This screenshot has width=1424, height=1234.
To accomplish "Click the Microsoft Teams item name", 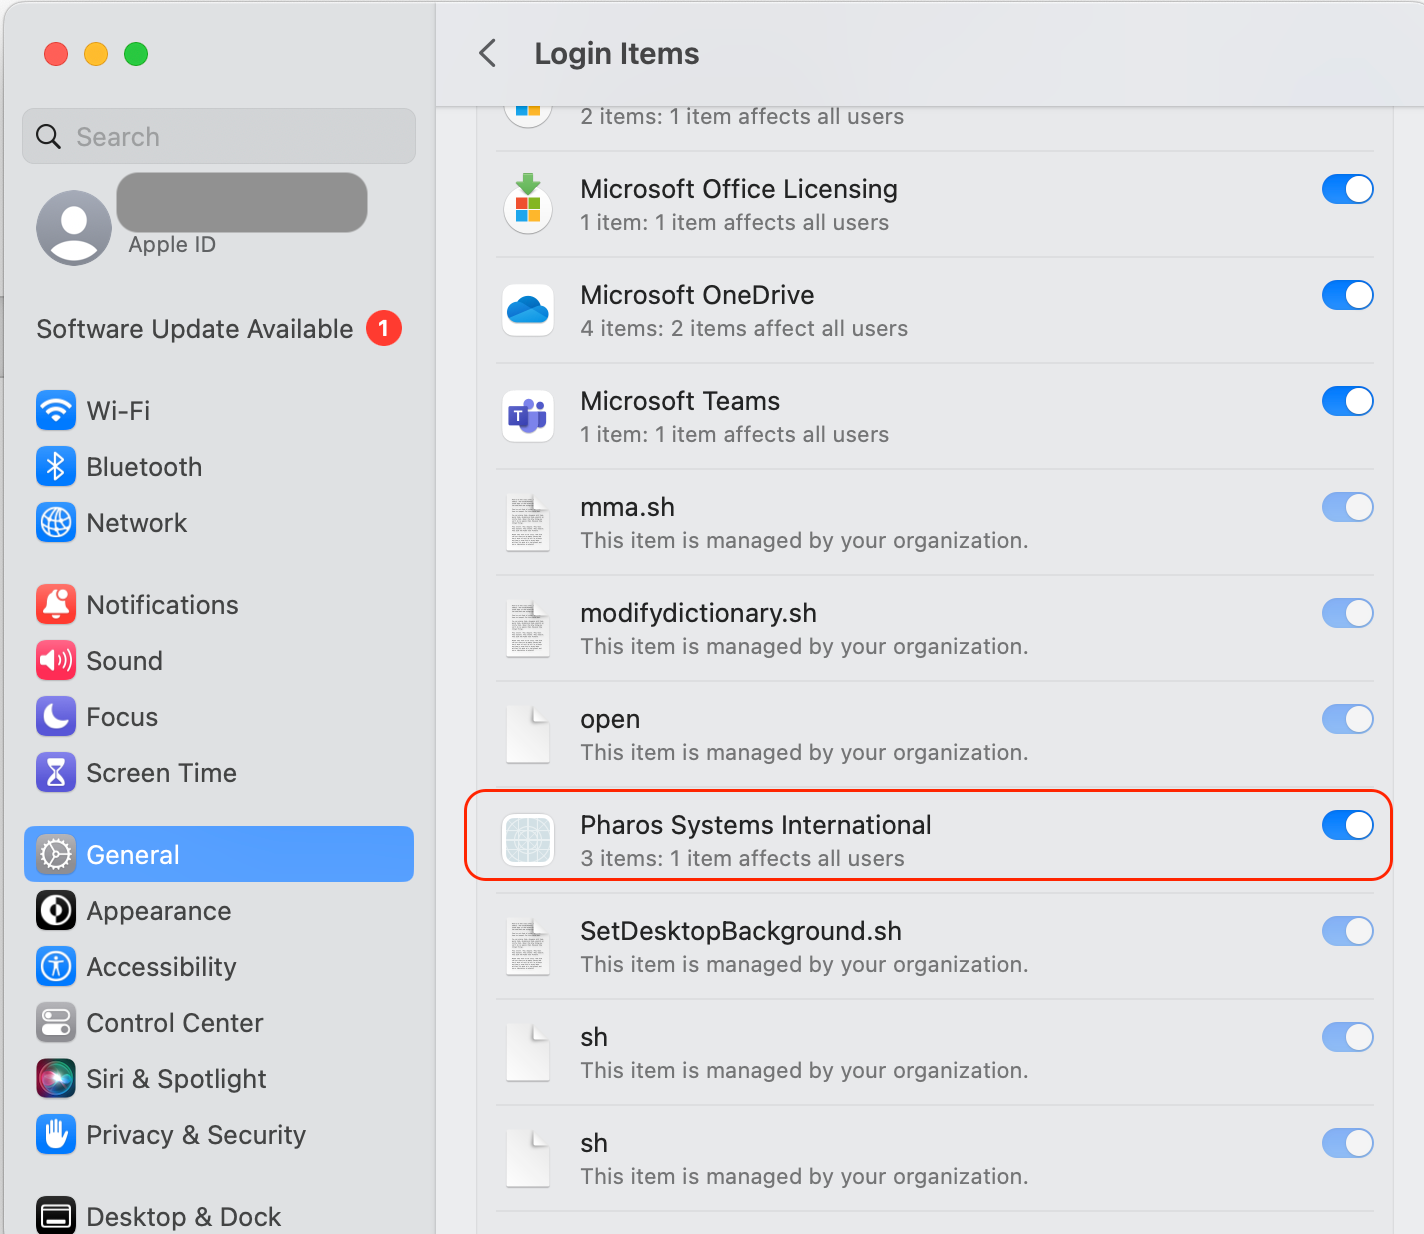I will point(680,401).
